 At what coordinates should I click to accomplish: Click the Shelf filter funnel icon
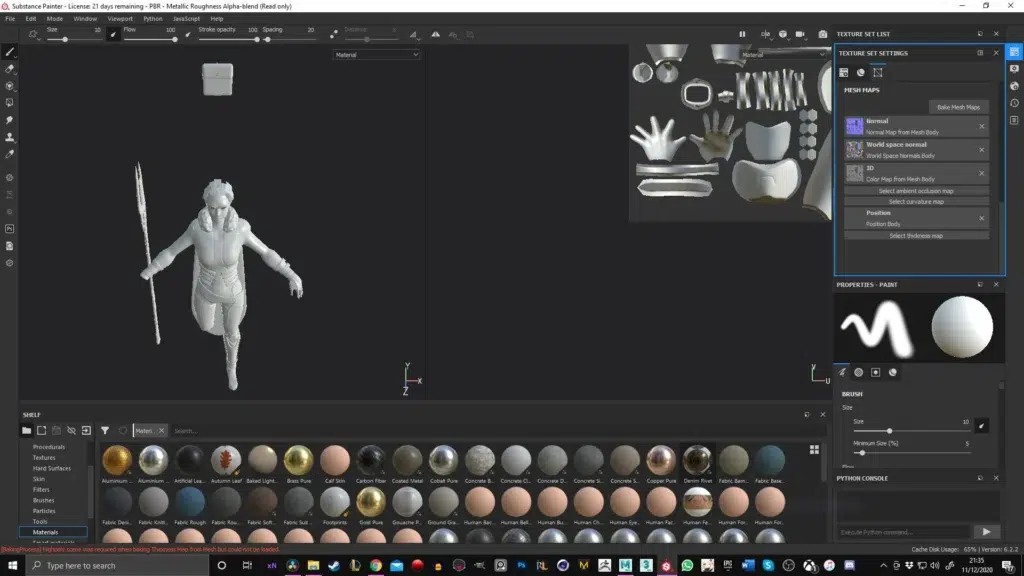click(x=104, y=430)
